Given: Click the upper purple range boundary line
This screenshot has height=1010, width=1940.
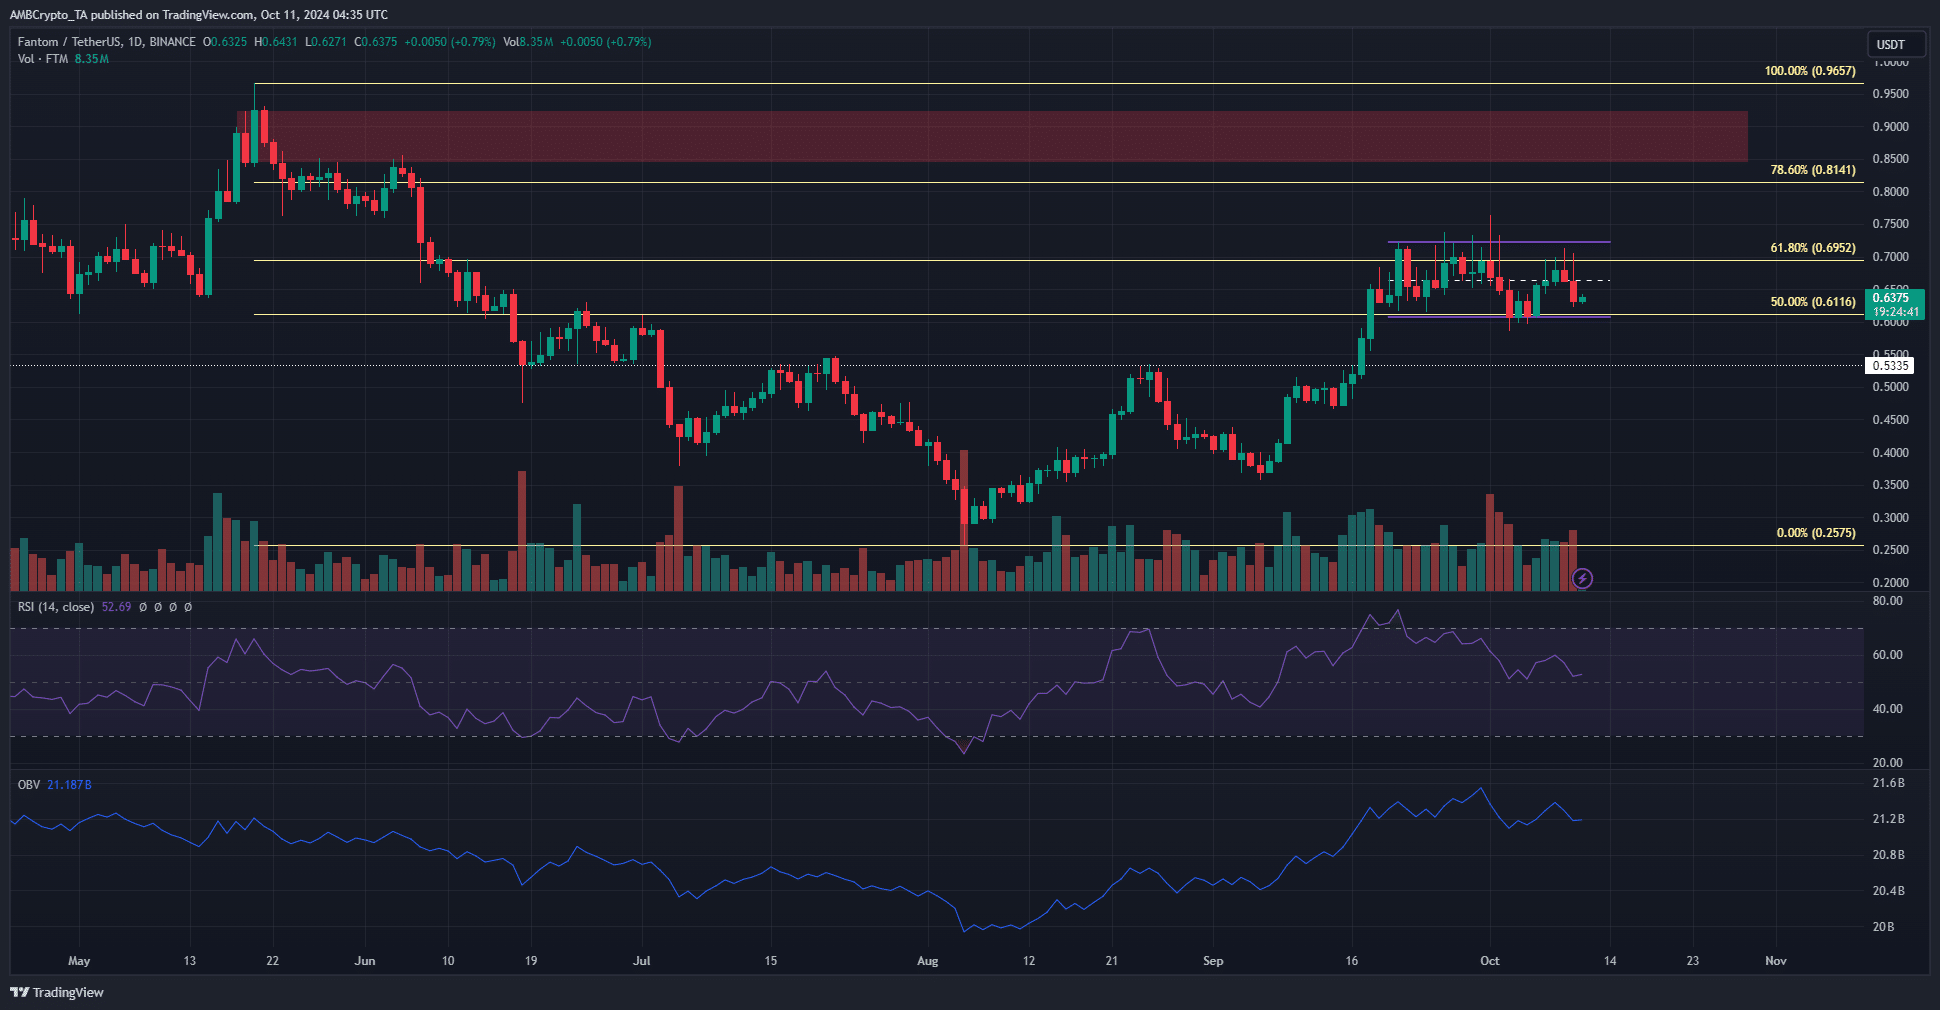Looking at the screenshot, I should pyautogui.click(x=1498, y=242).
